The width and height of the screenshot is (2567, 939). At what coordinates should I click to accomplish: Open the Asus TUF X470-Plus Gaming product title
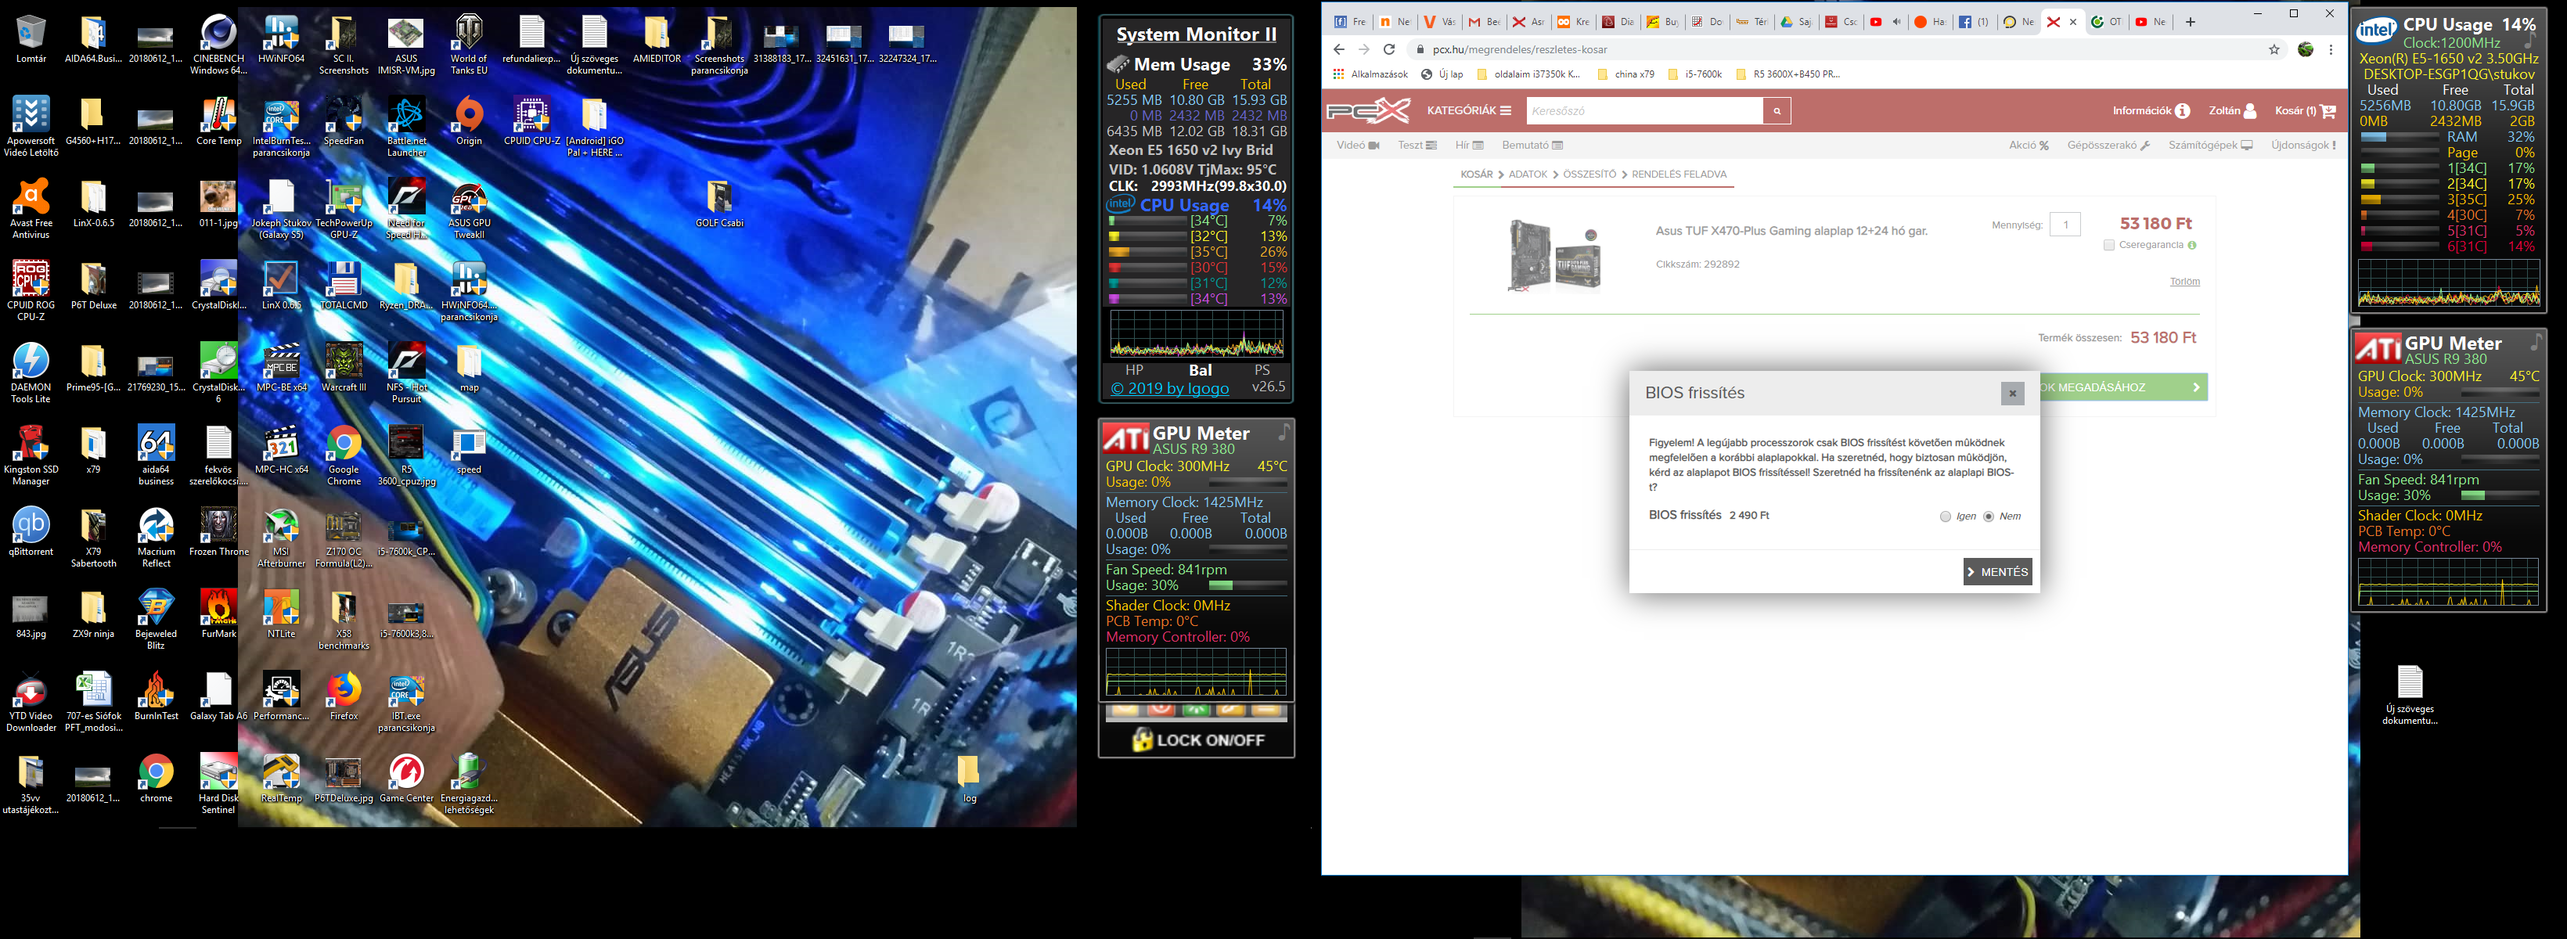pyautogui.click(x=1791, y=231)
